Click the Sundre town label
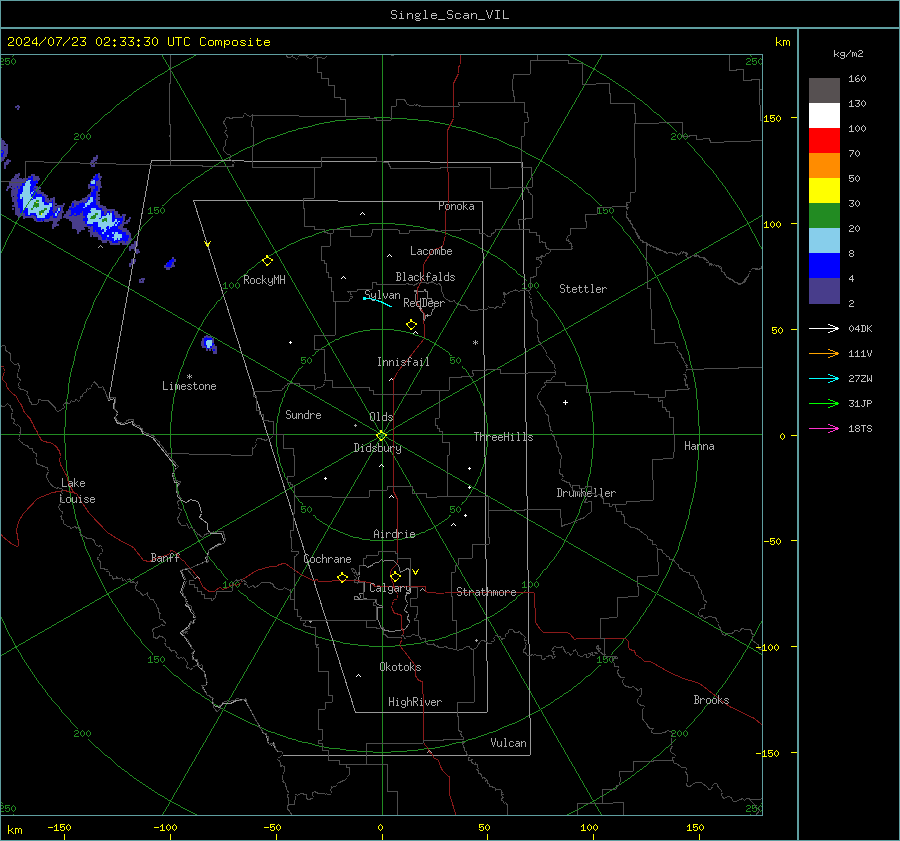Image resolution: width=900 pixels, height=841 pixels. (303, 414)
